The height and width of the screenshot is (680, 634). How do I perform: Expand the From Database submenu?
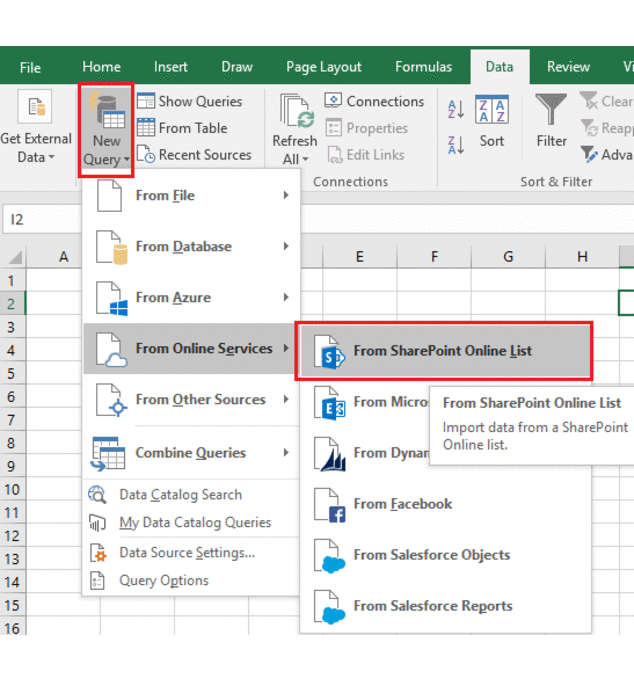coord(191,246)
